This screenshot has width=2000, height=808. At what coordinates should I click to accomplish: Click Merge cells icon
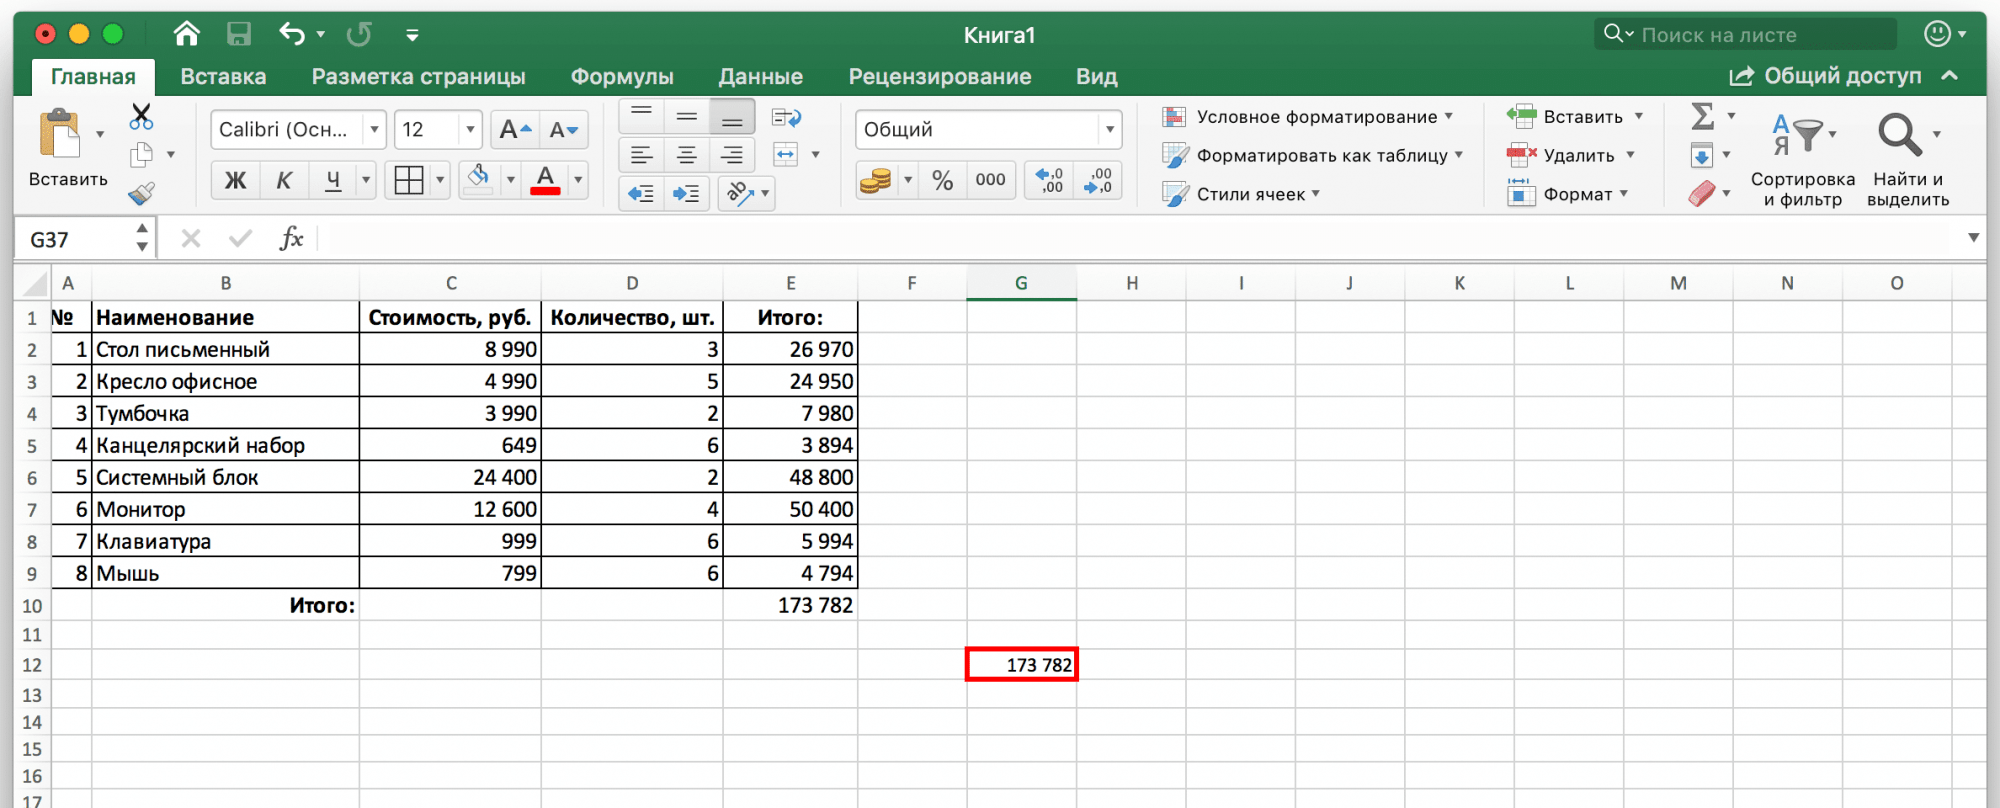(x=786, y=154)
